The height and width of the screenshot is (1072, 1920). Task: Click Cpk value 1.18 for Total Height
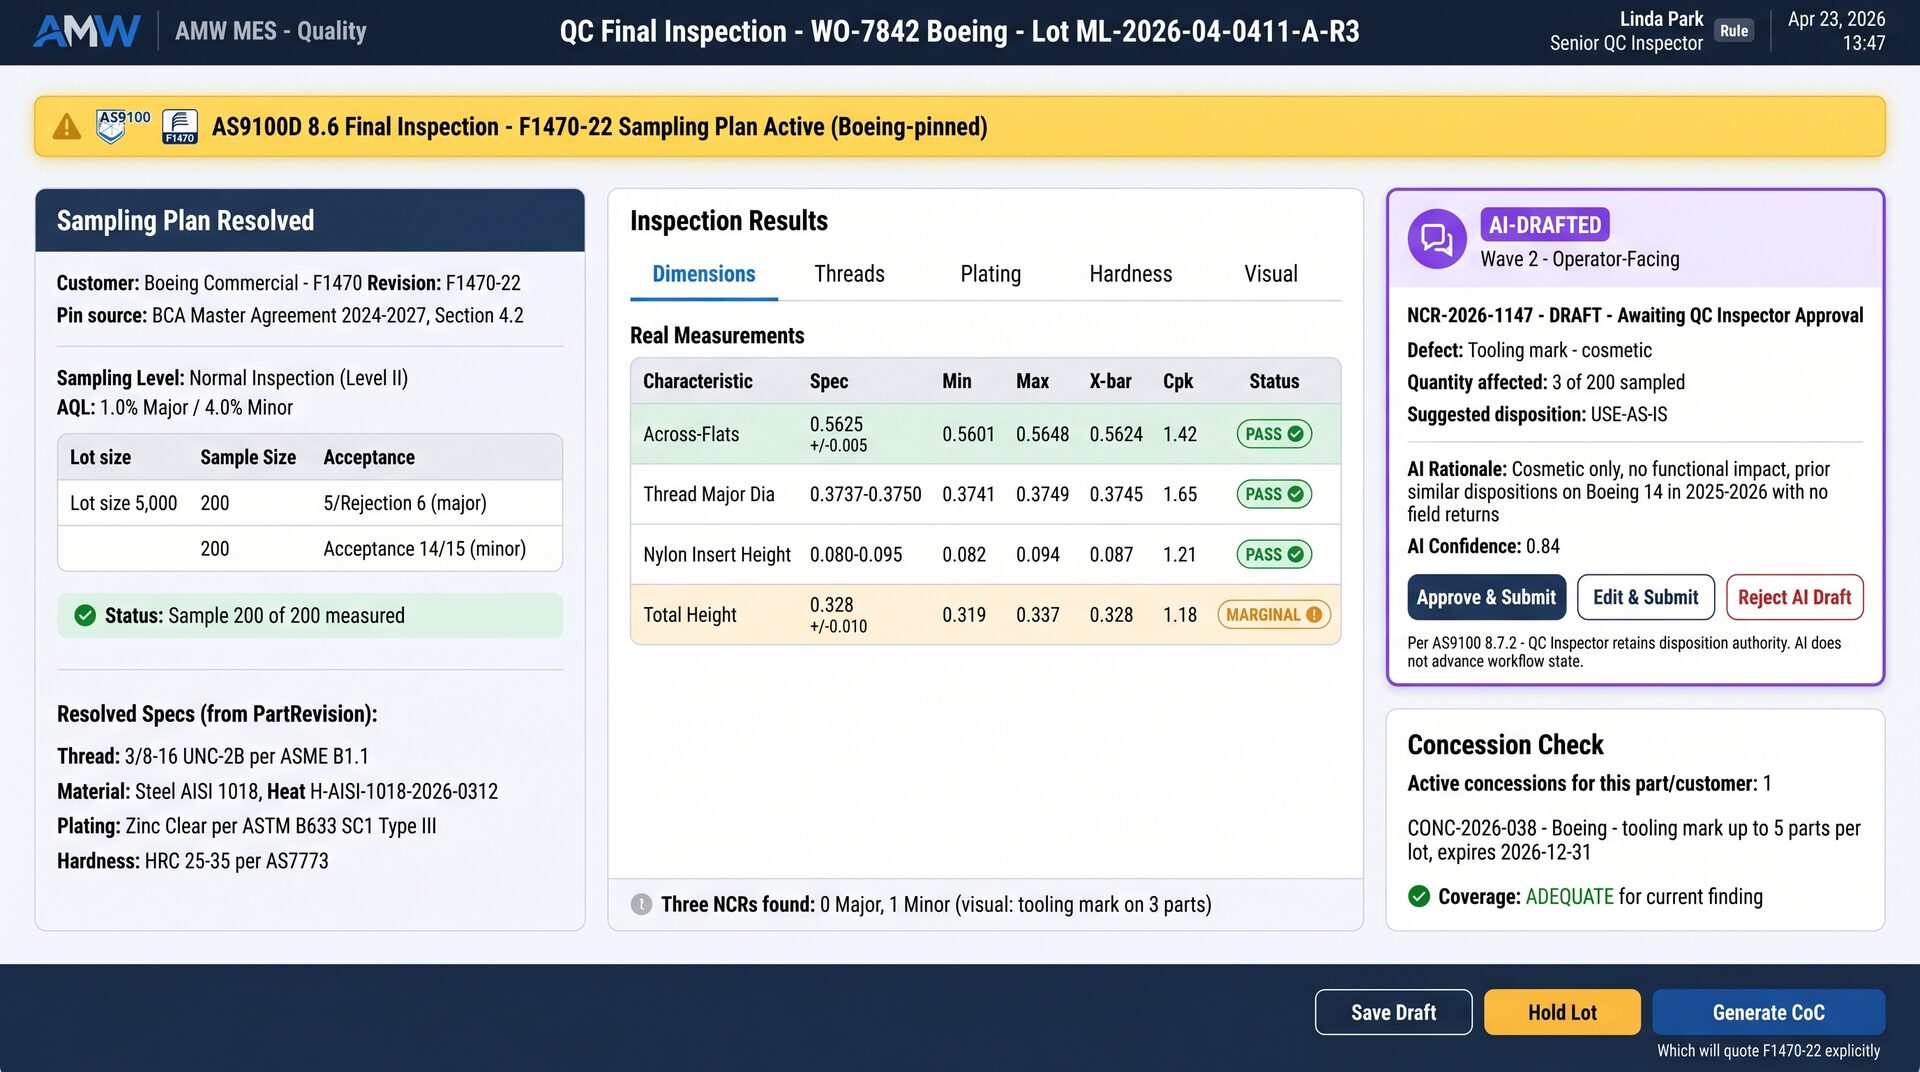click(1180, 615)
